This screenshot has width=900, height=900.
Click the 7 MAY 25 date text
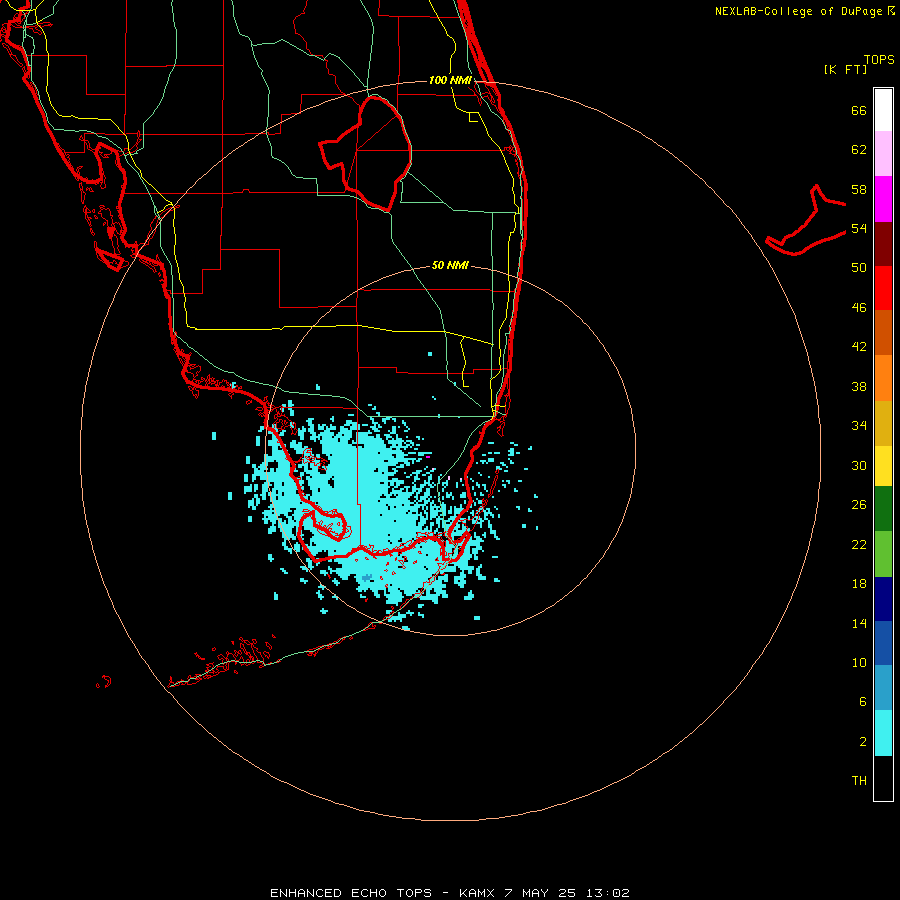(540, 893)
